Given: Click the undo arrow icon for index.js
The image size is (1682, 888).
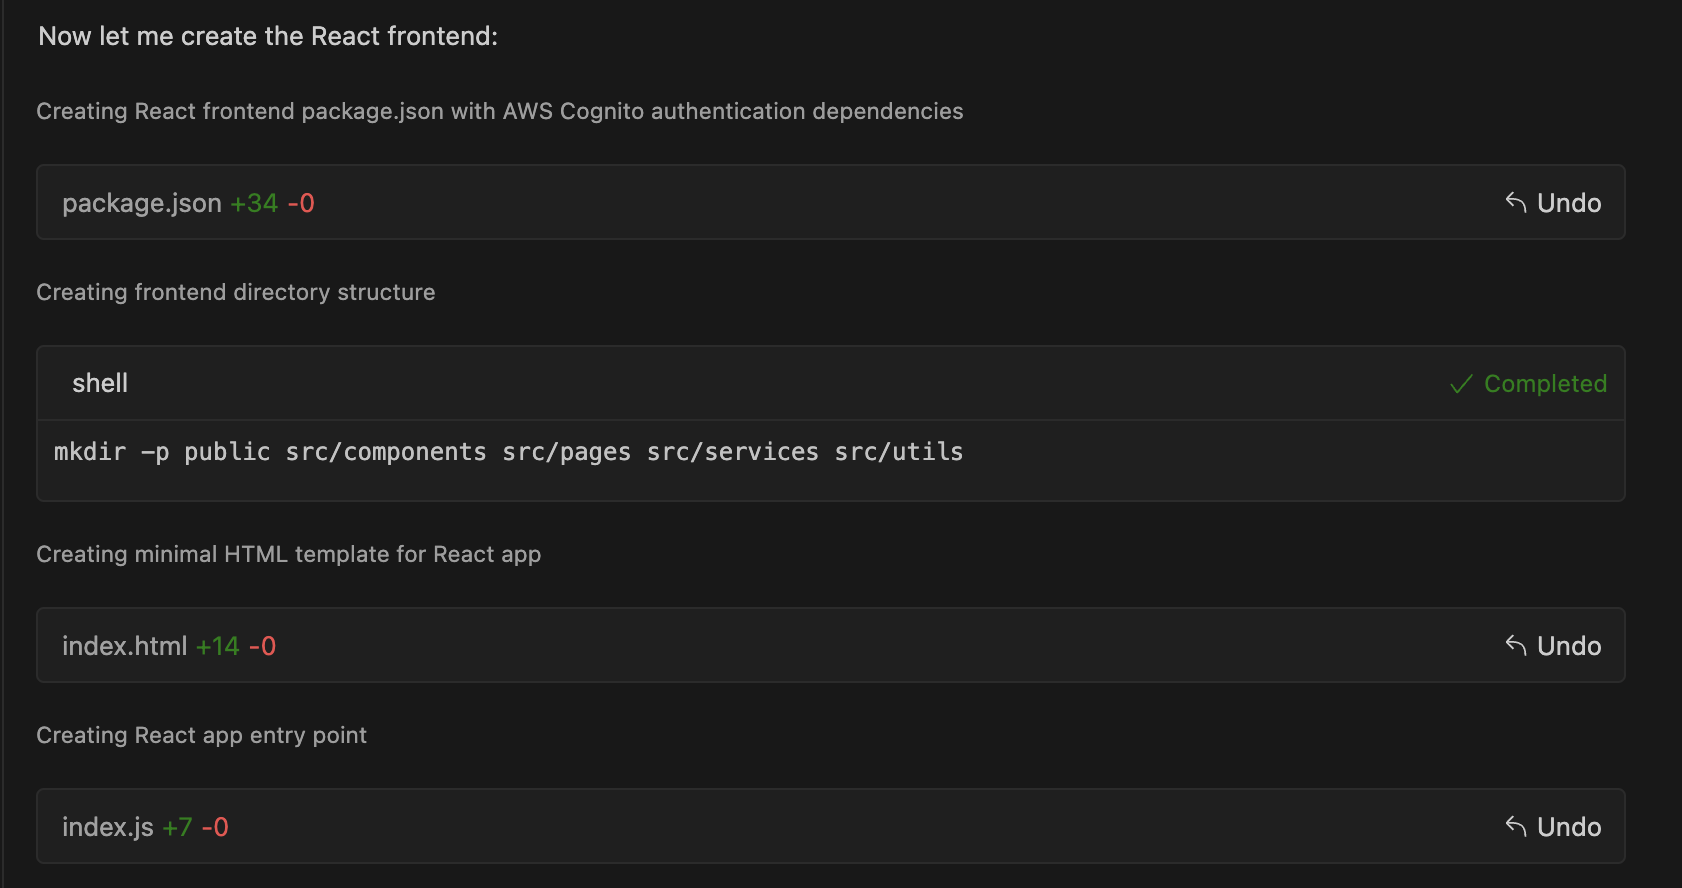Looking at the screenshot, I should coord(1516,827).
